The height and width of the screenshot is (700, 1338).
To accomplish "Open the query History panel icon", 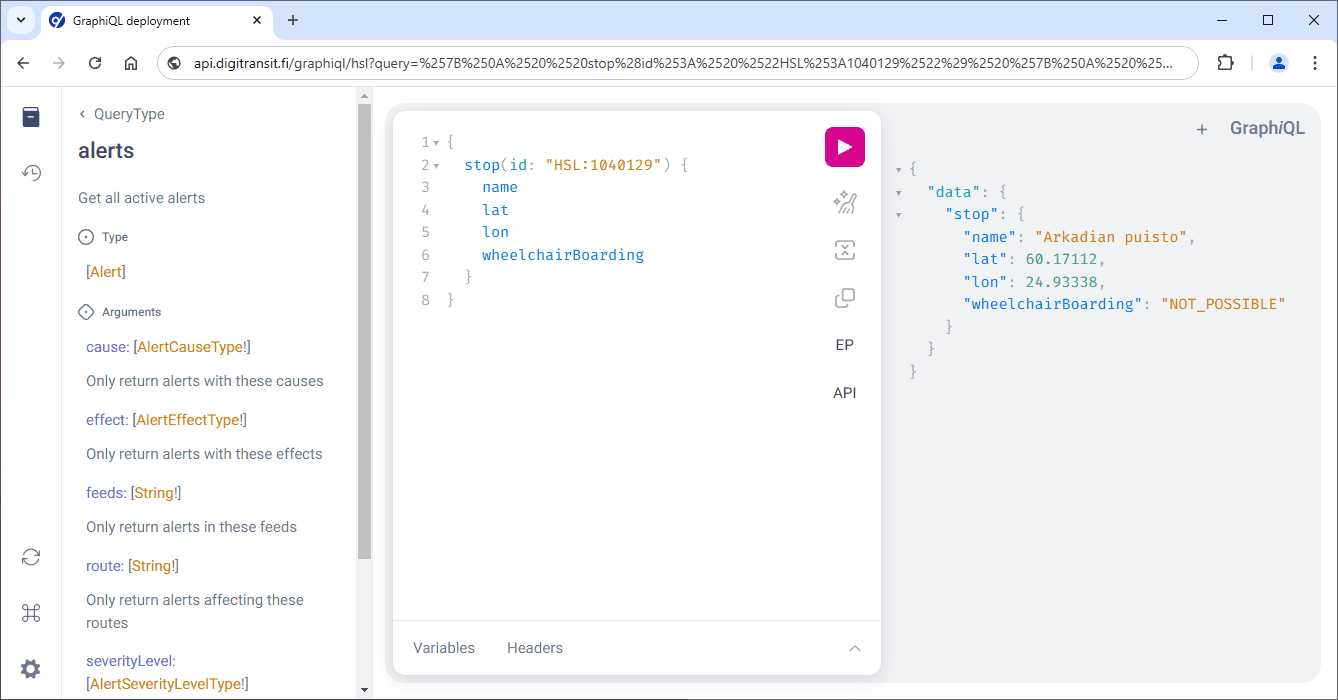I will click(x=31, y=173).
